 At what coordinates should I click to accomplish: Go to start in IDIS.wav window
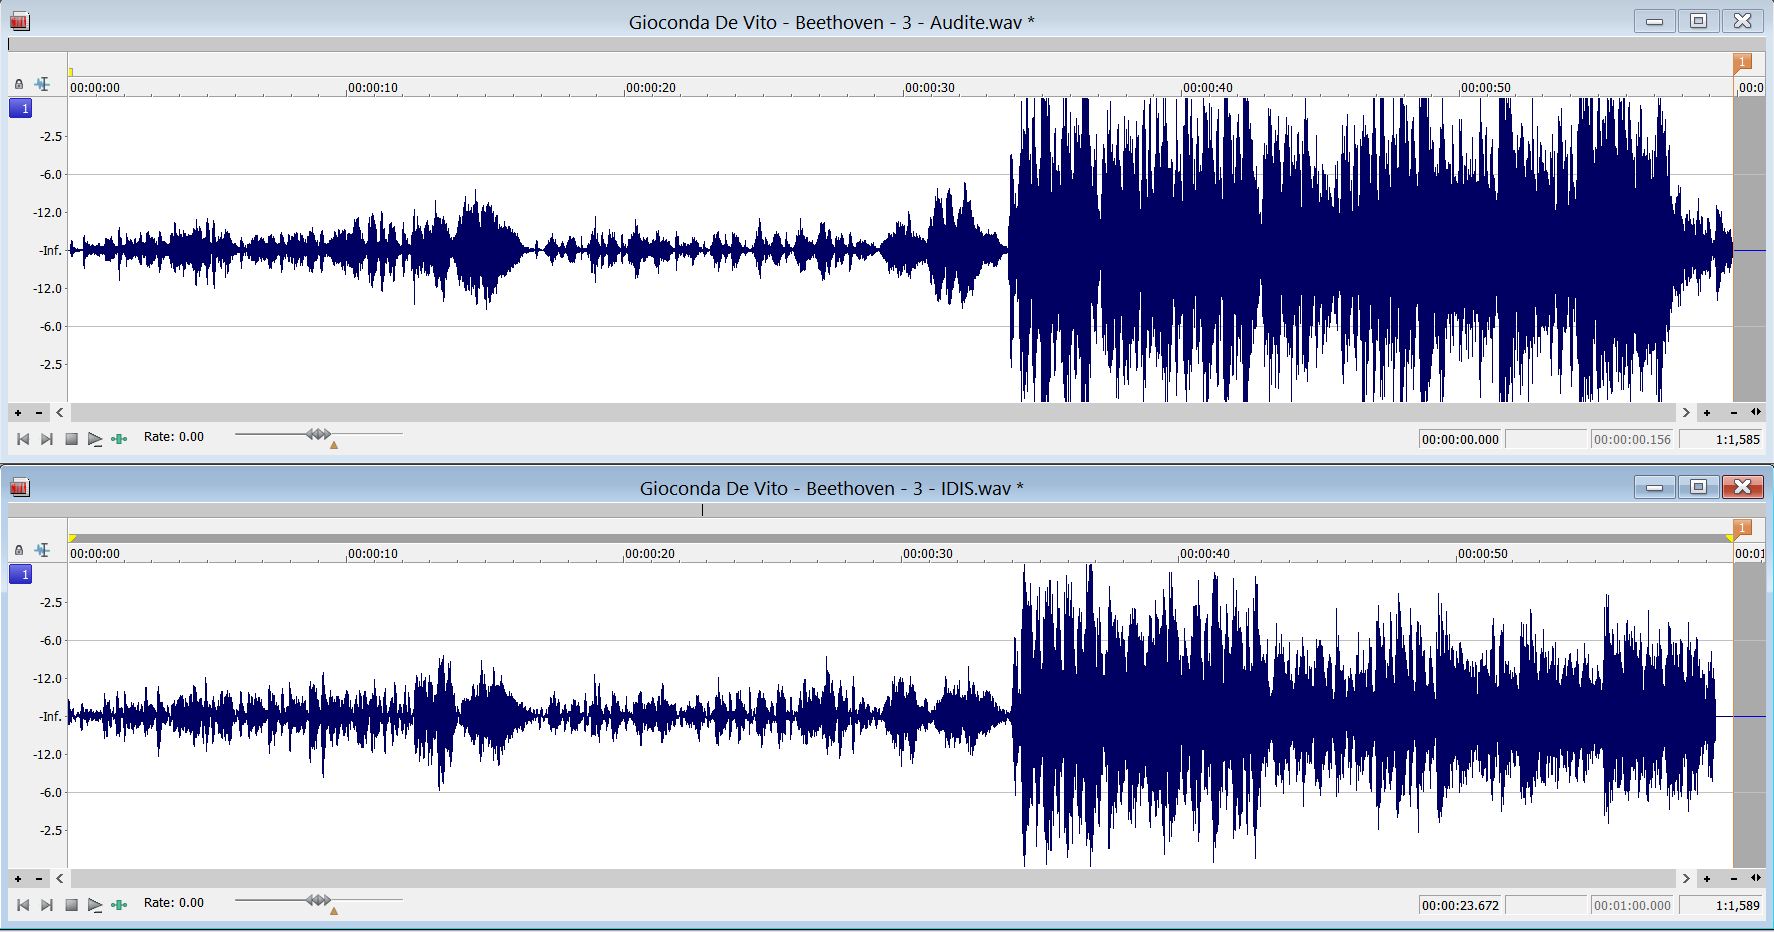tap(23, 905)
